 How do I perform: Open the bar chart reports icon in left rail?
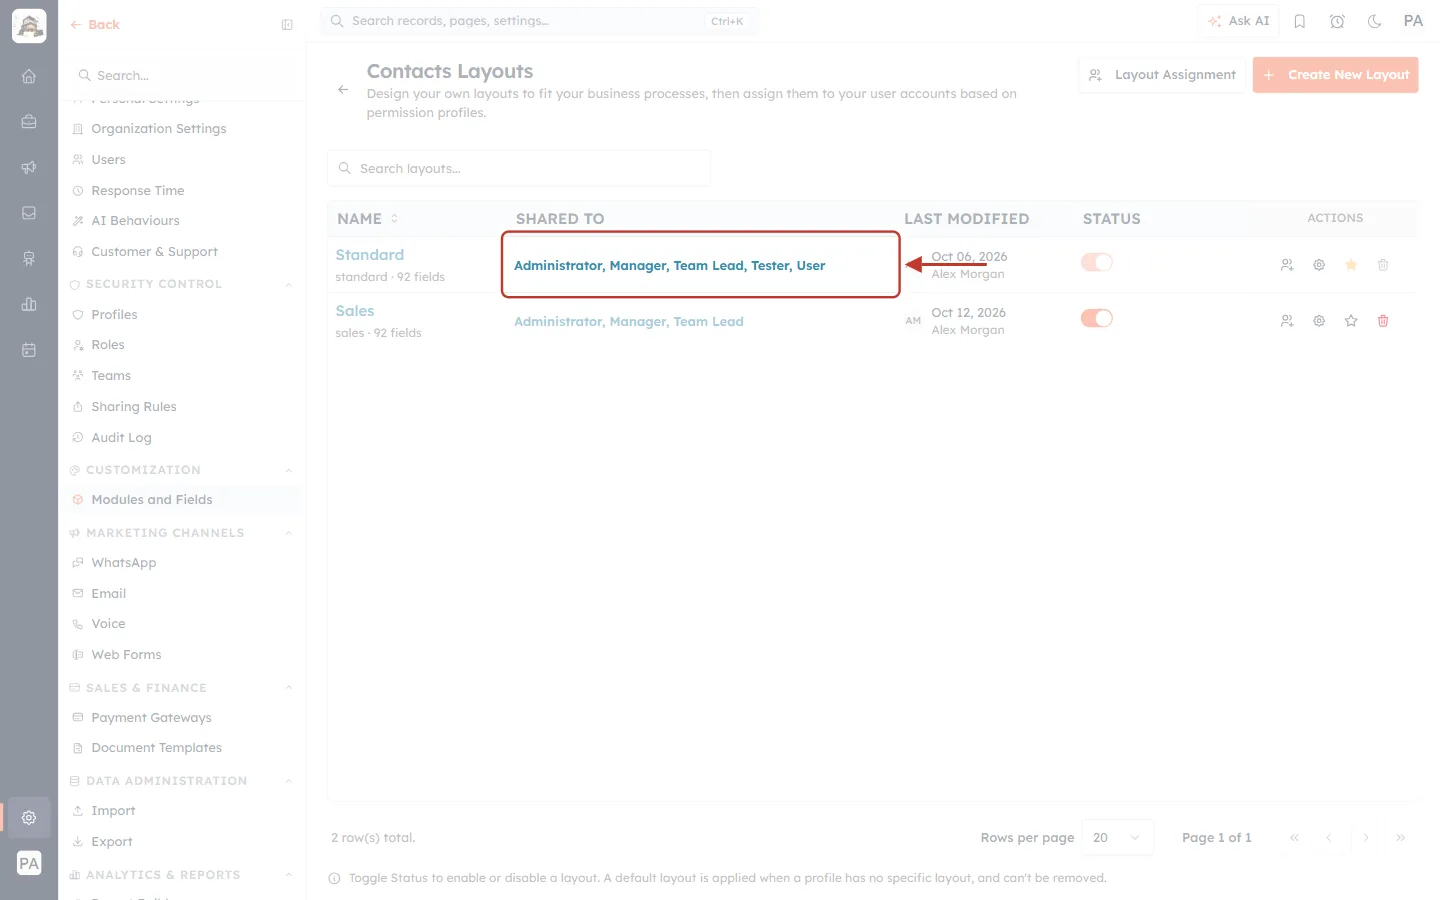click(x=29, y=304)
